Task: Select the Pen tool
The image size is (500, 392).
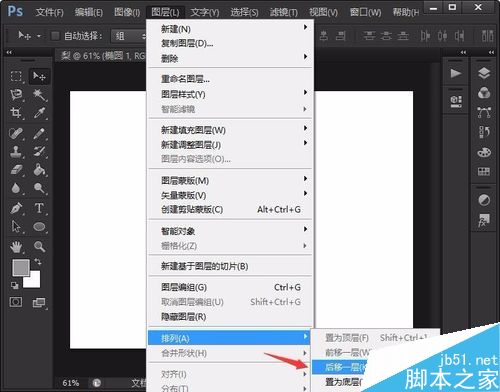Action: [16, 208]
